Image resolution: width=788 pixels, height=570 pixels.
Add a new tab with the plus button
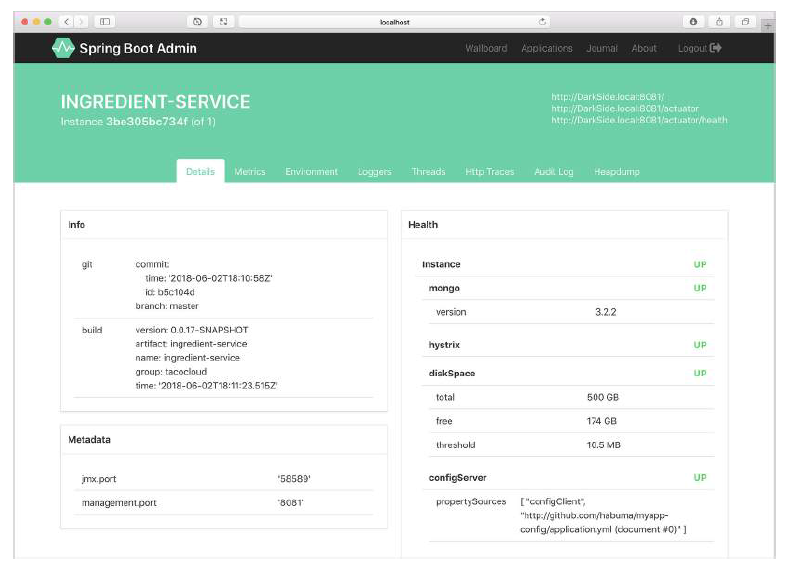tap(768, 25)
